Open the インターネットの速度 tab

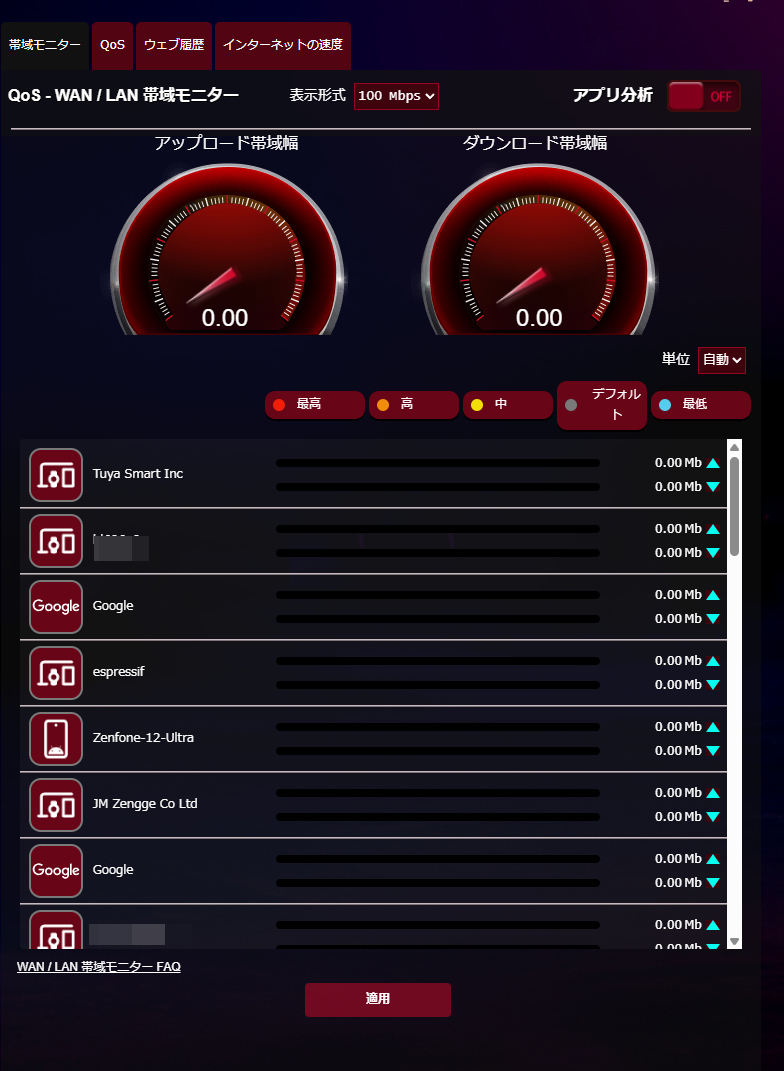pos(283,46)
